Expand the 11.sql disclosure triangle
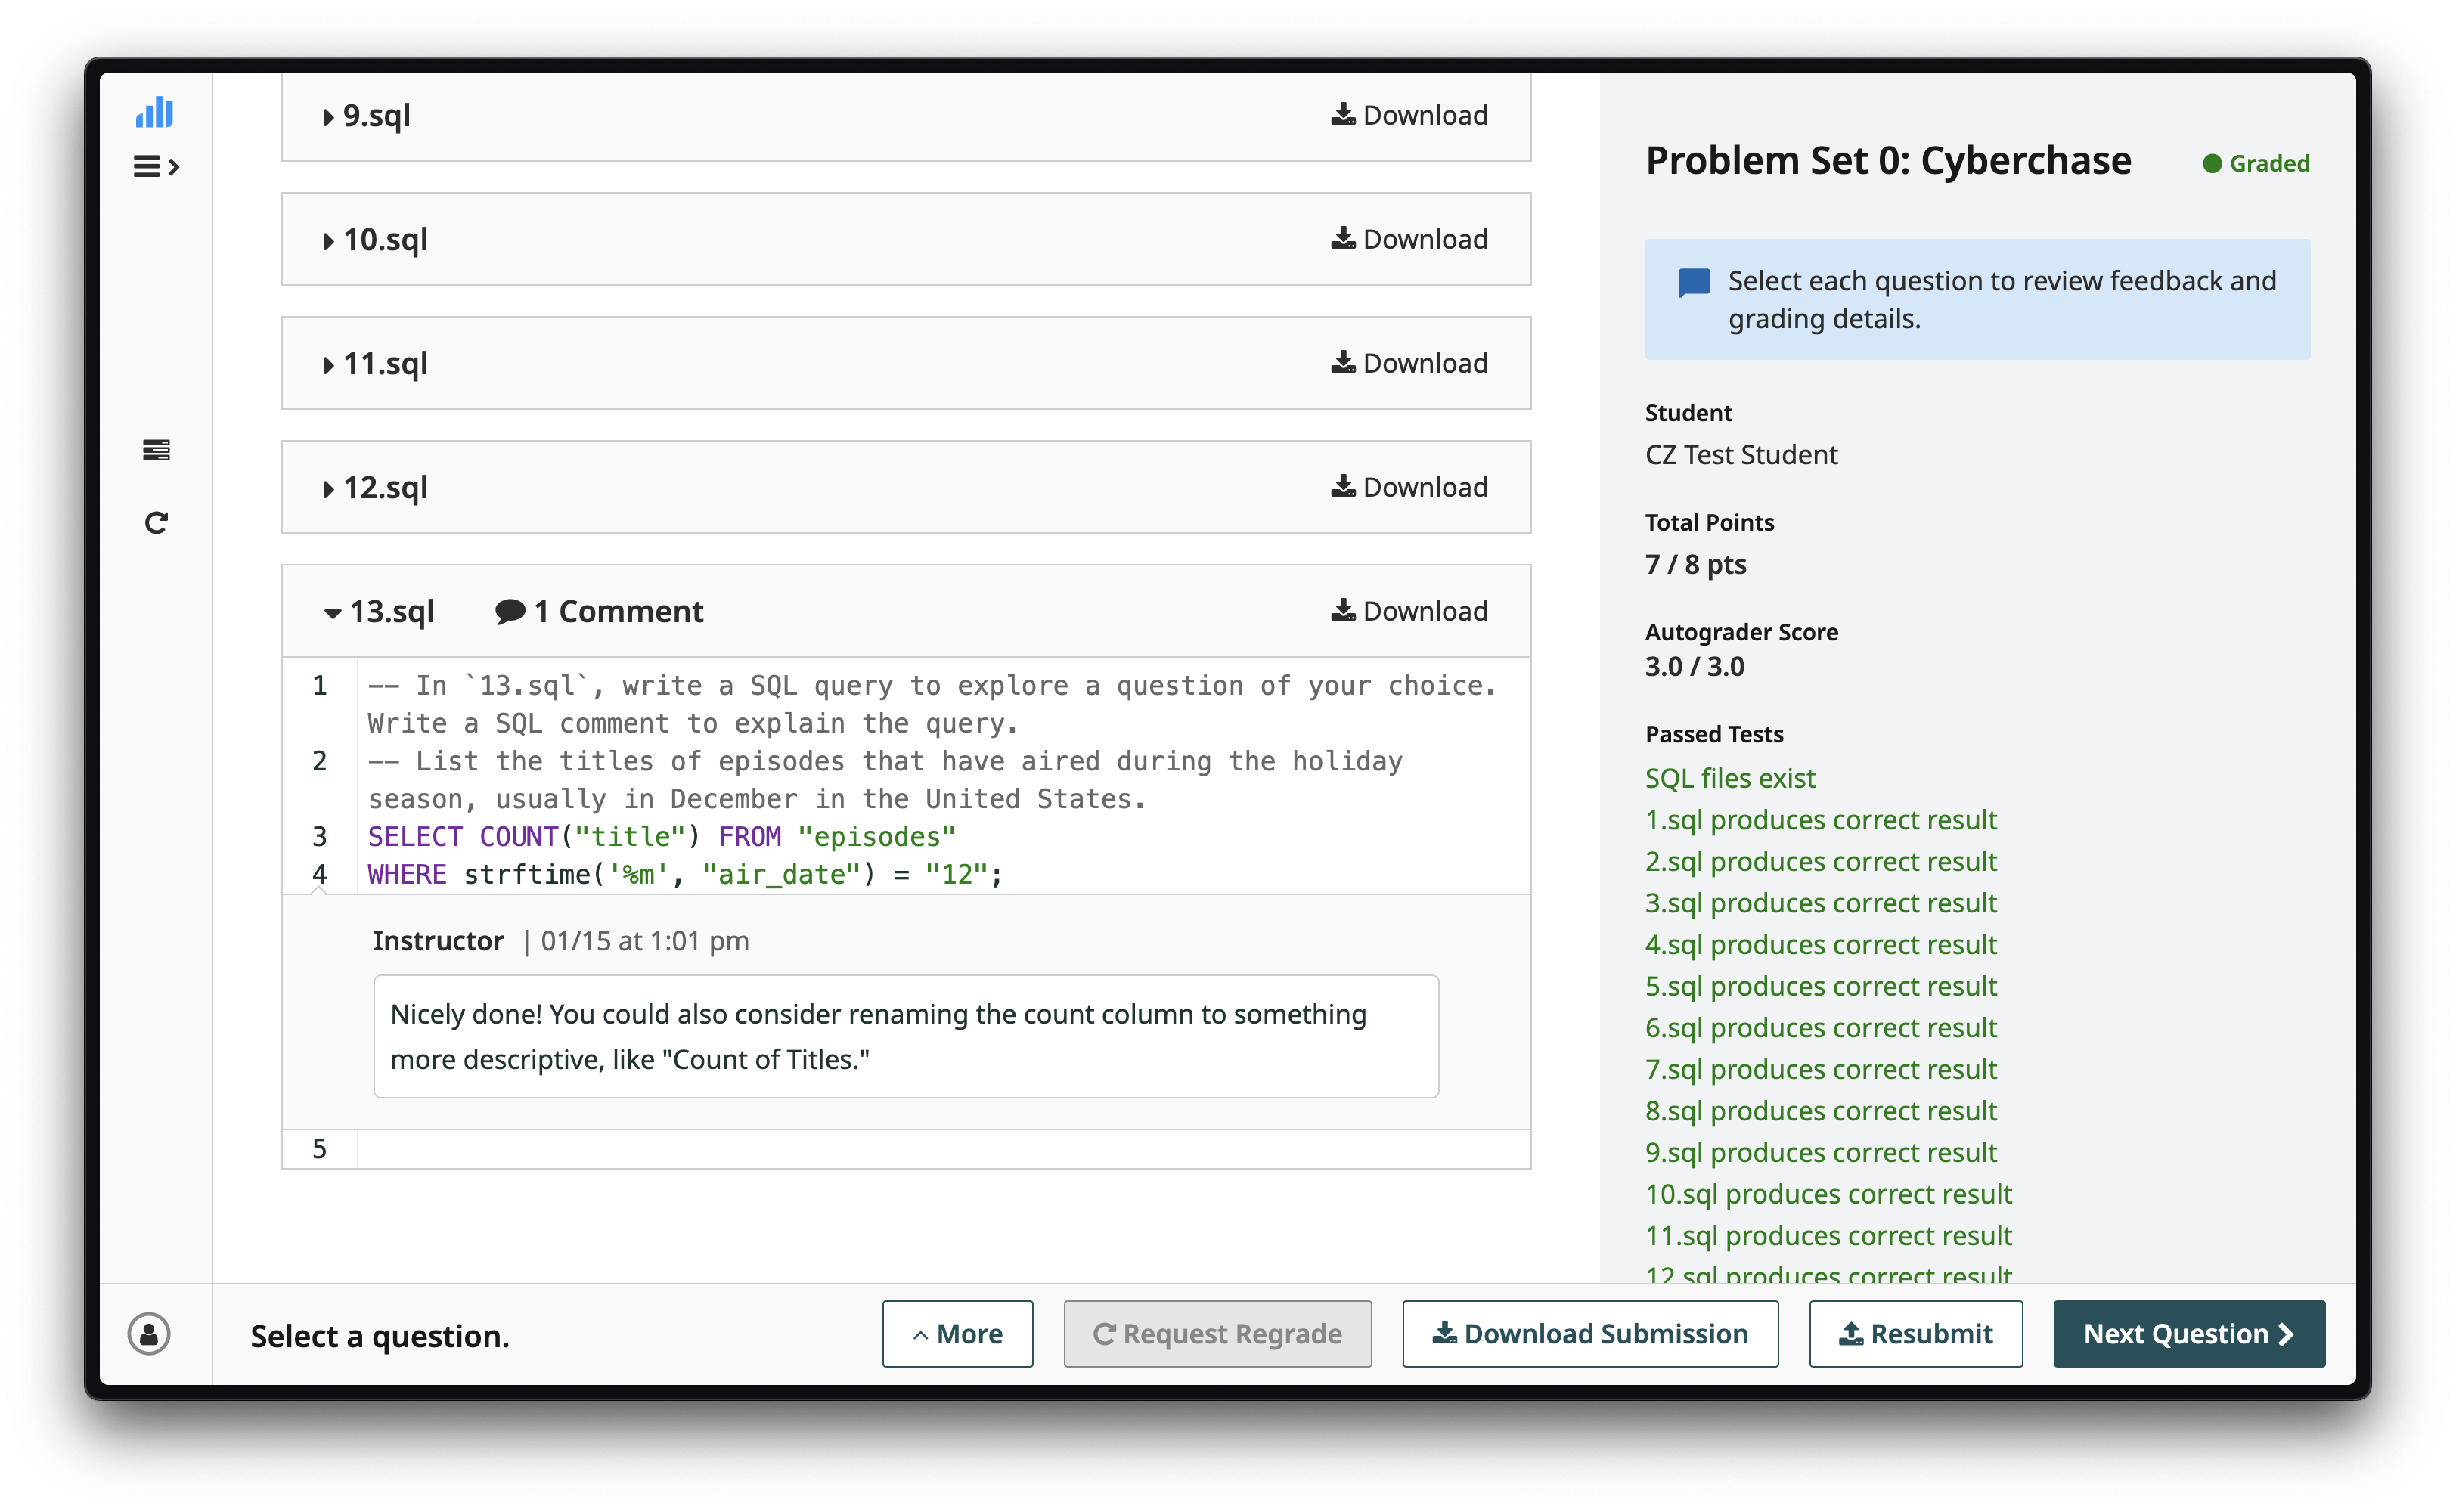 point(328,364)
